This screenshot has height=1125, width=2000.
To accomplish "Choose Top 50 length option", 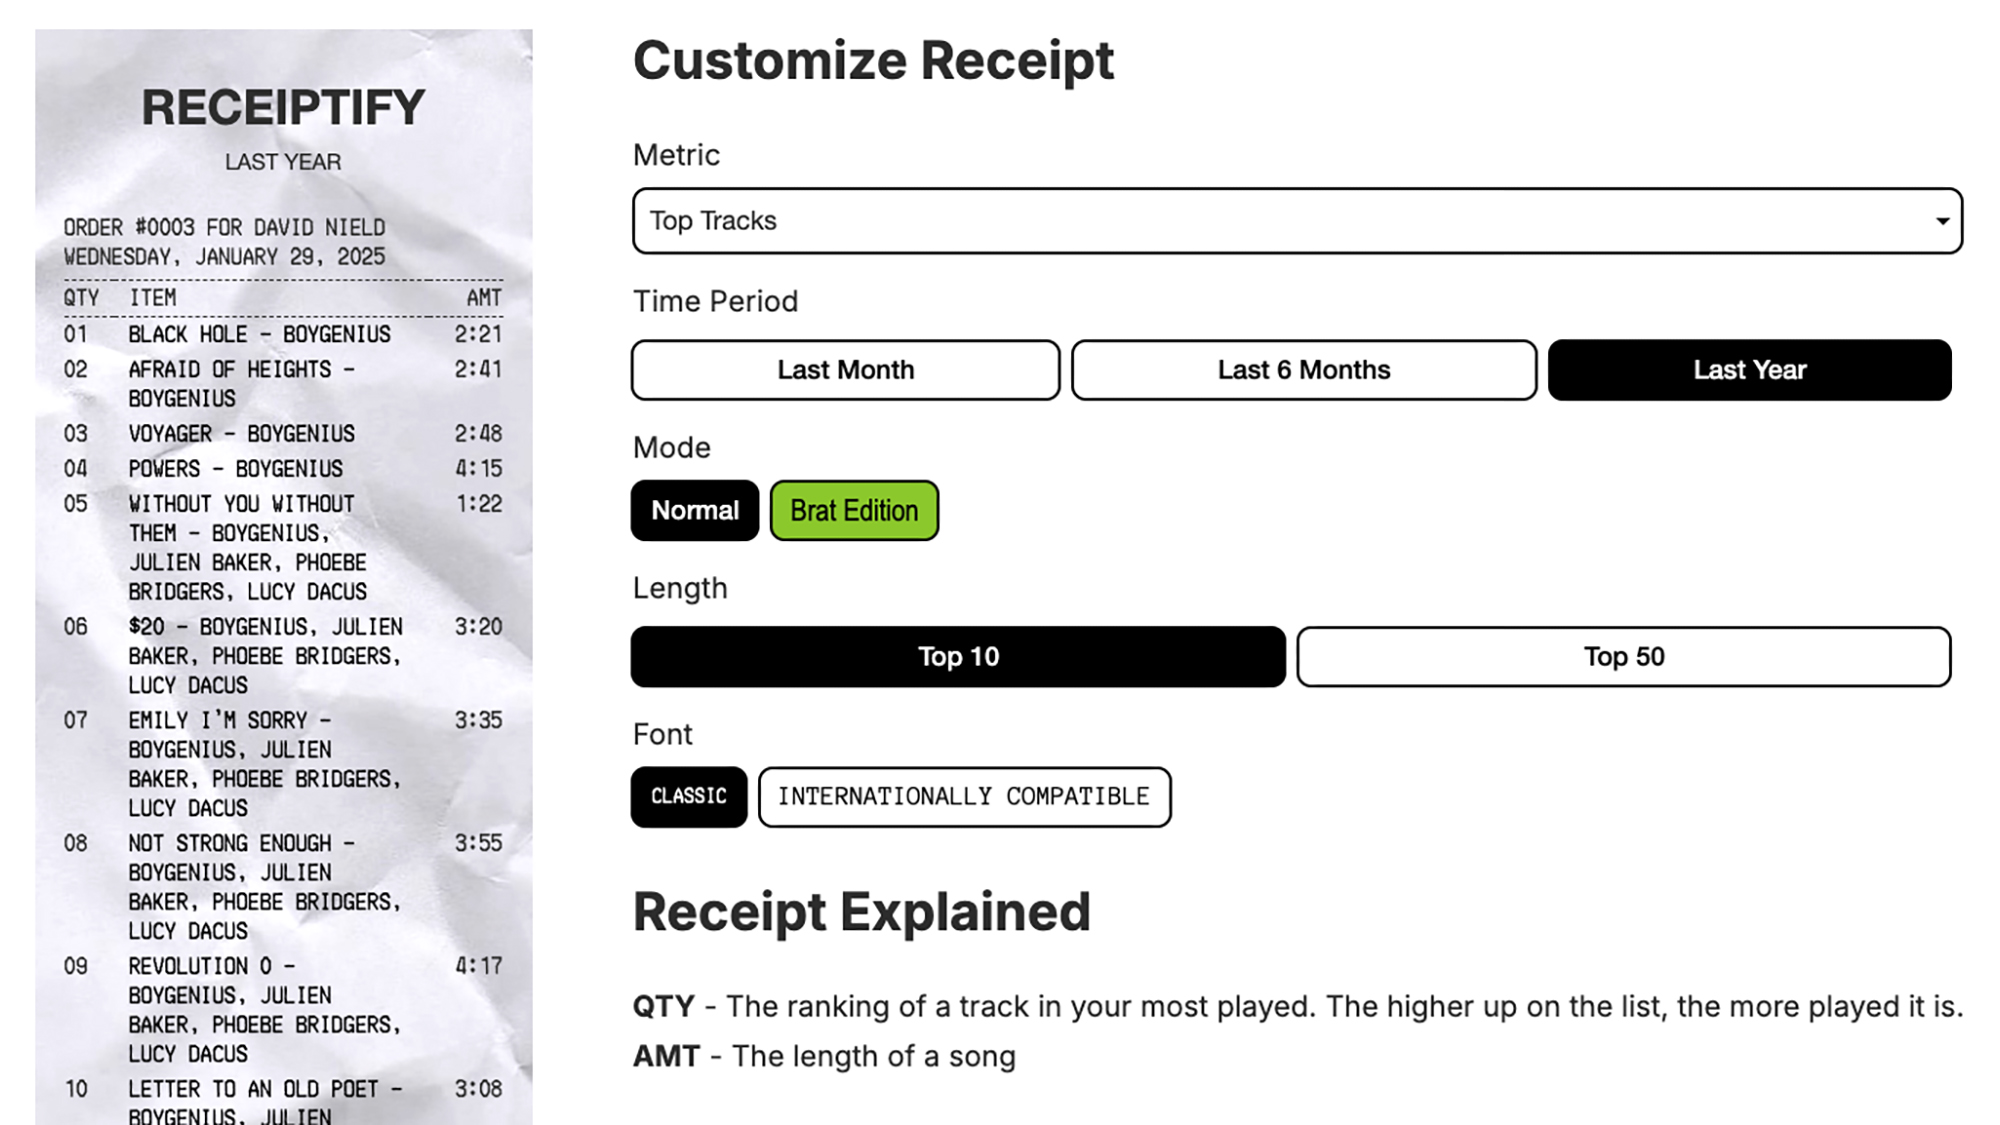I will 1624,657.
